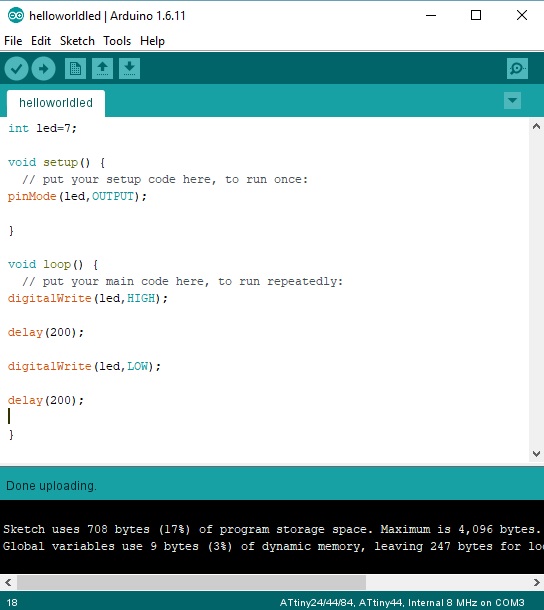Open the File menu
Screen dimensions: 544x610
tap(13, 41)
